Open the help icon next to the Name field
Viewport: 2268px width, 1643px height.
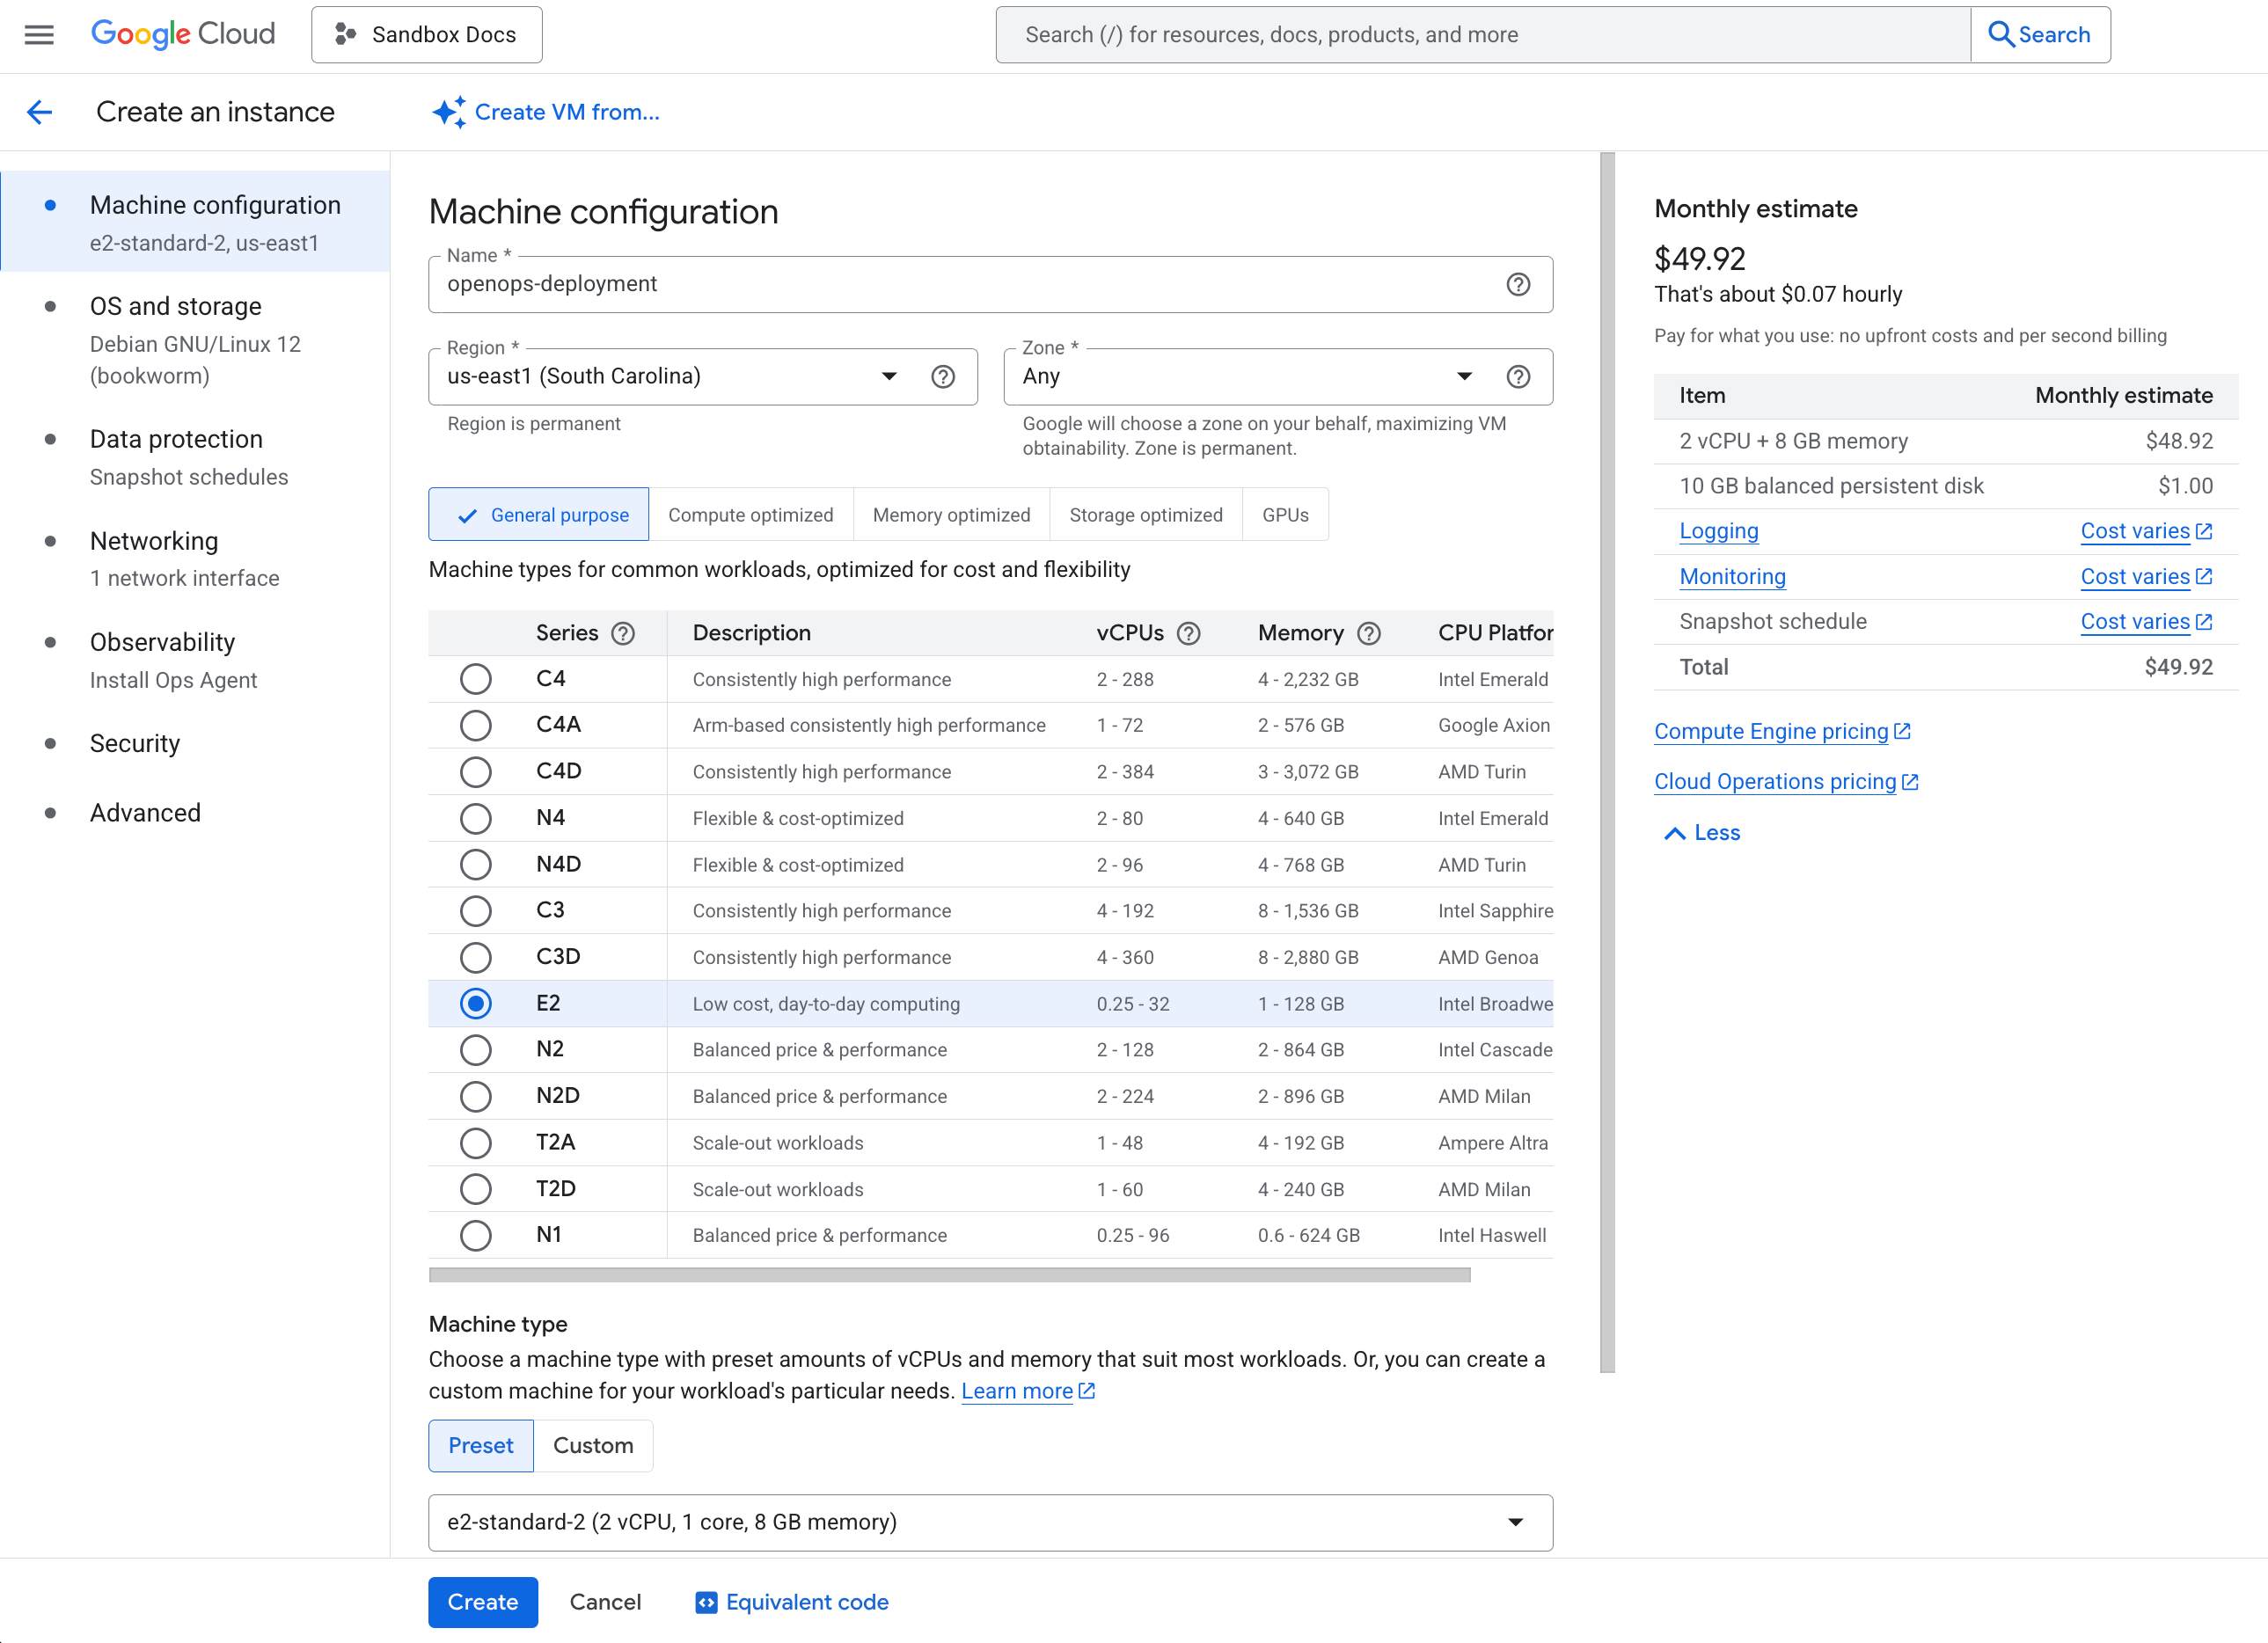click(1519, 284)
